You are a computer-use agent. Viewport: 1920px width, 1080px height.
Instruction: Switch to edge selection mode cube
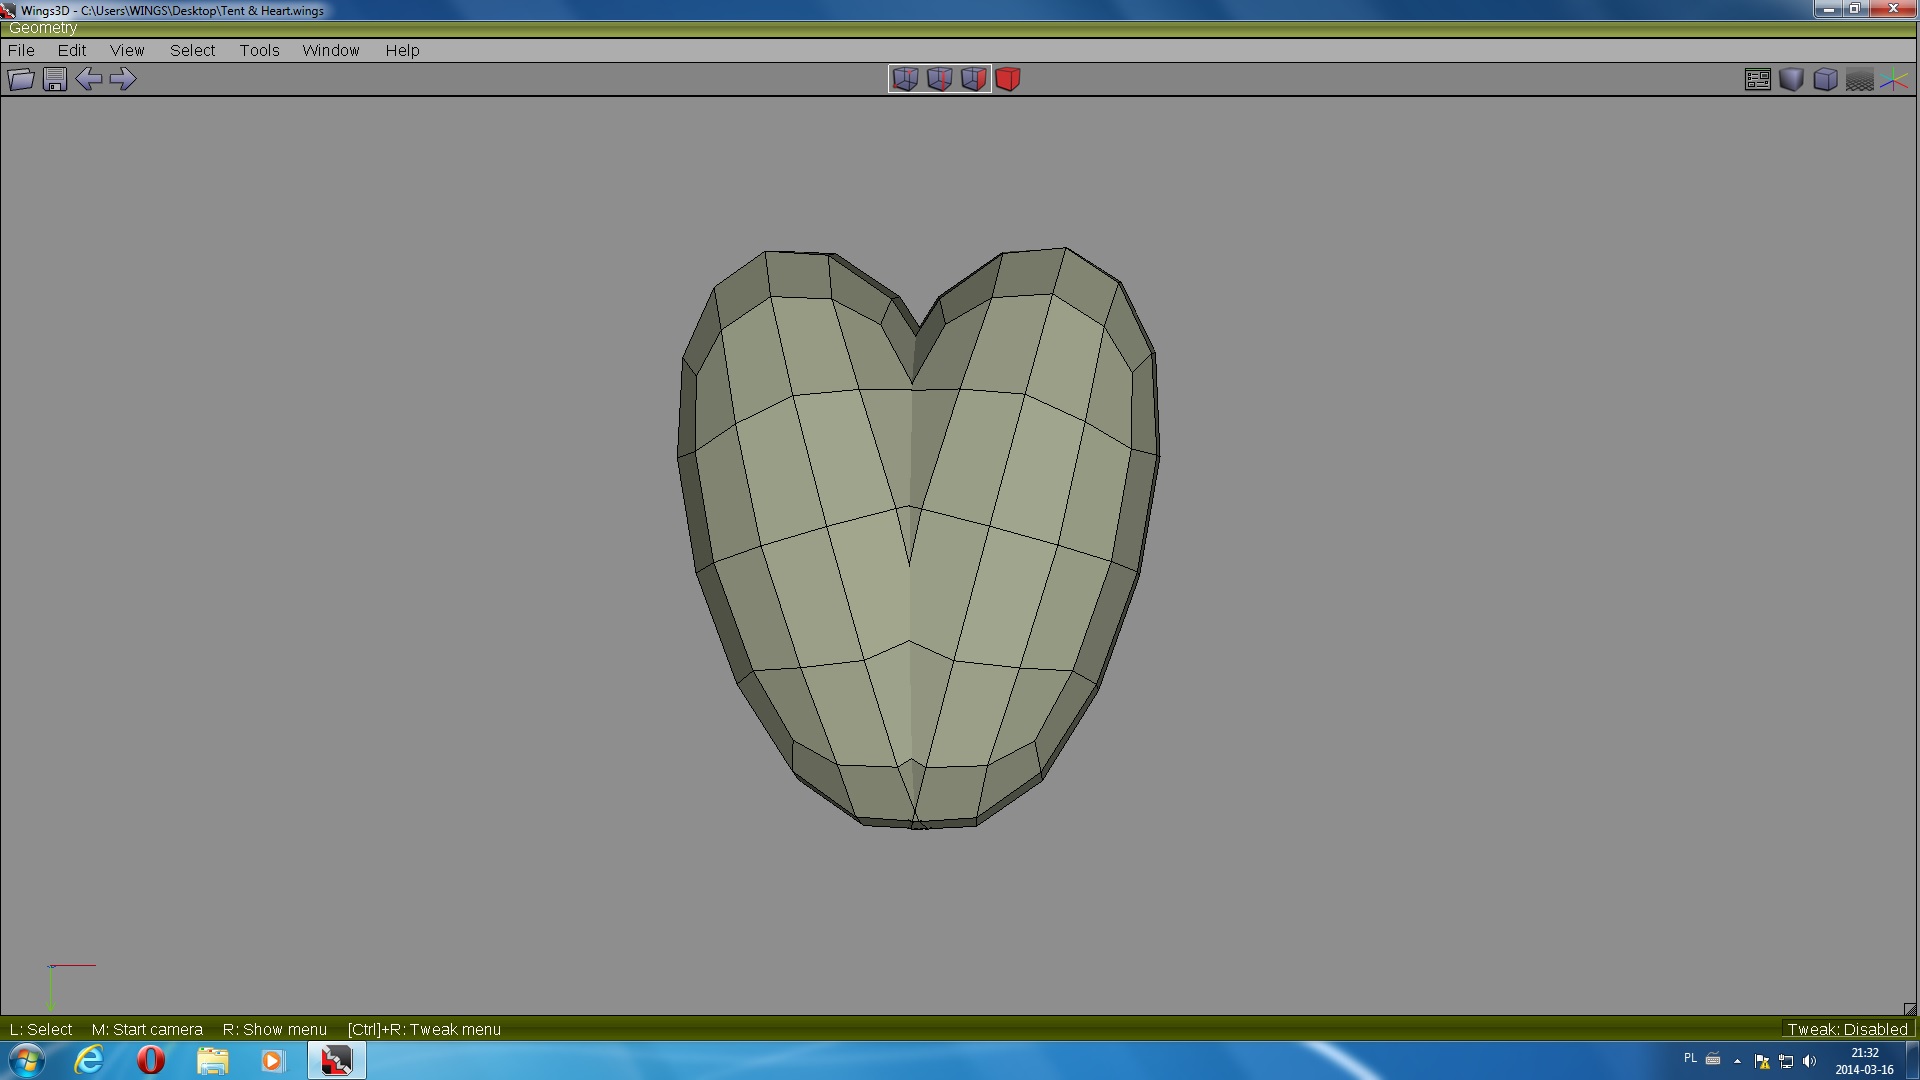[x=939, y=79]
